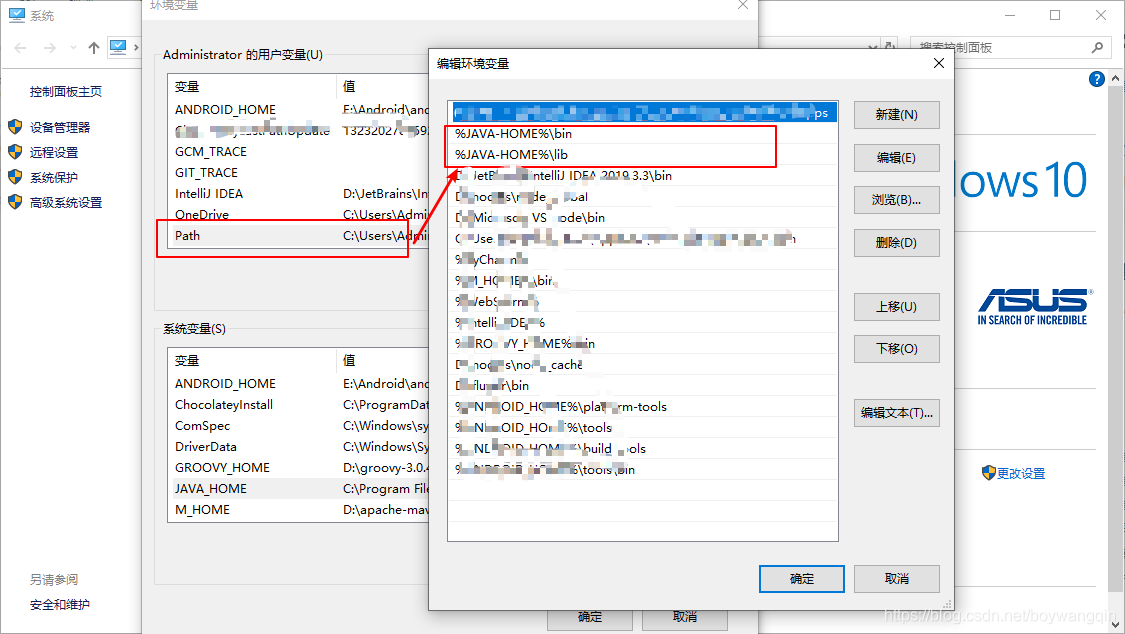The height and width of the screenshot is (634, 1125).
Task: Cancel with 取消 in 编辑环境变量 dialog
Action: (896, 579)
